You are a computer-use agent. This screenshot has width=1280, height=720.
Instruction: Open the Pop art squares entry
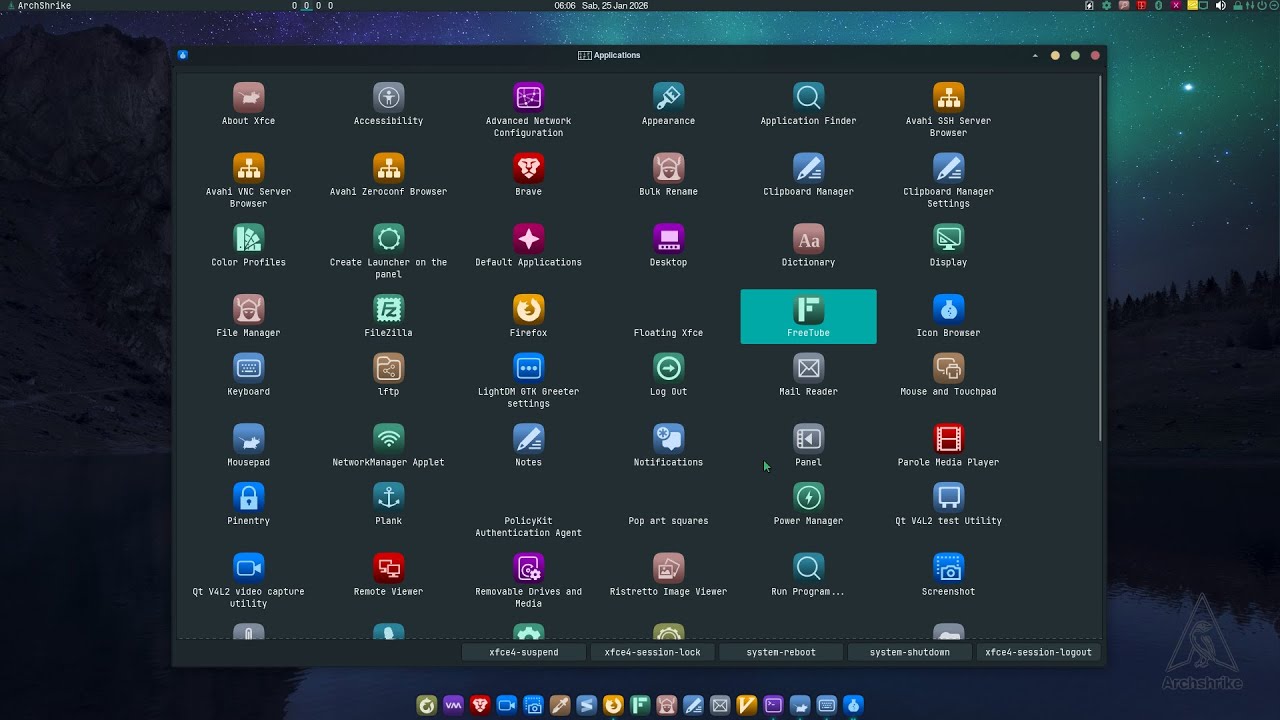[668, 521]
